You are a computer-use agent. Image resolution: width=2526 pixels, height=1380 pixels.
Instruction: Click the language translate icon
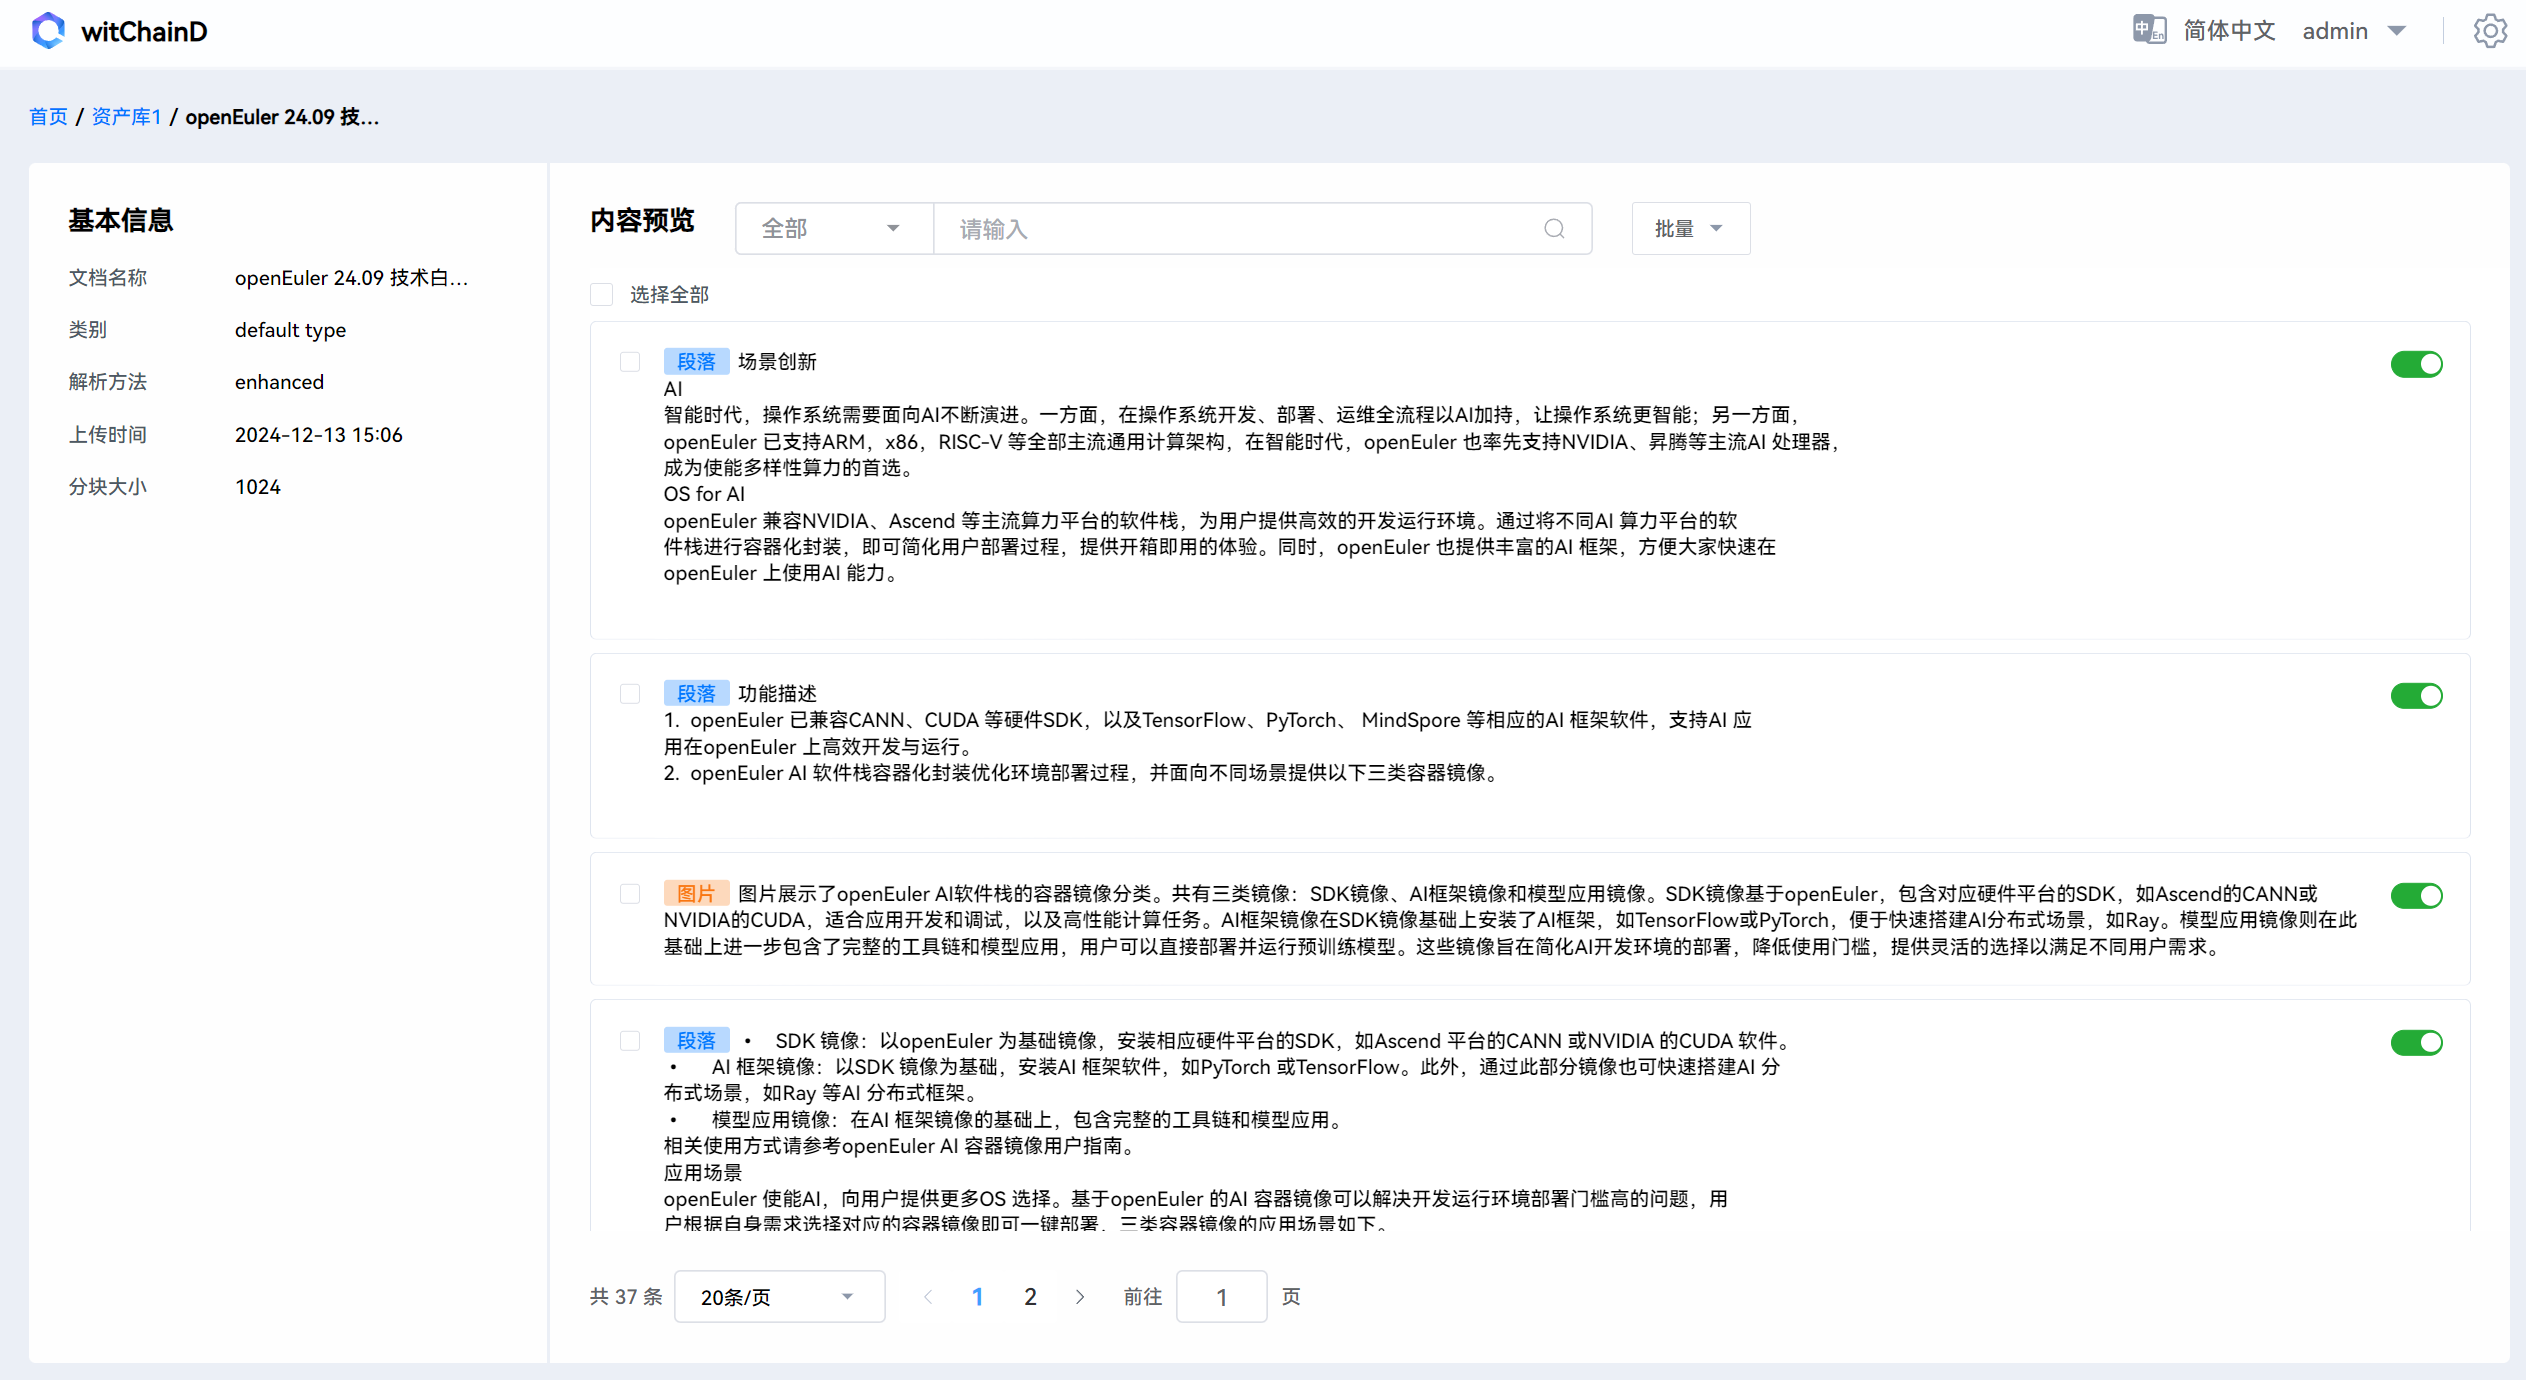coord(2149,30)
